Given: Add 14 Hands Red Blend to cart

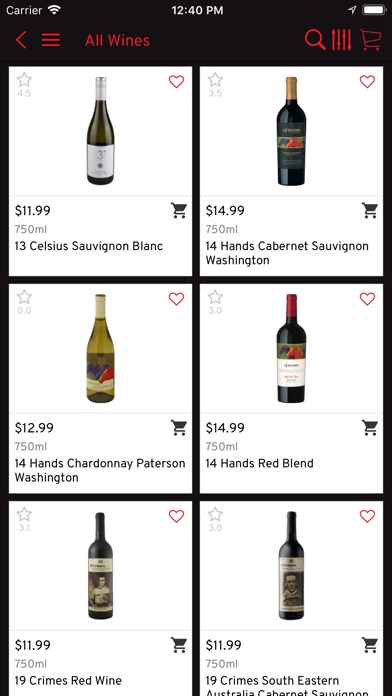Looking at the screenshot, I should coord(370,427).
